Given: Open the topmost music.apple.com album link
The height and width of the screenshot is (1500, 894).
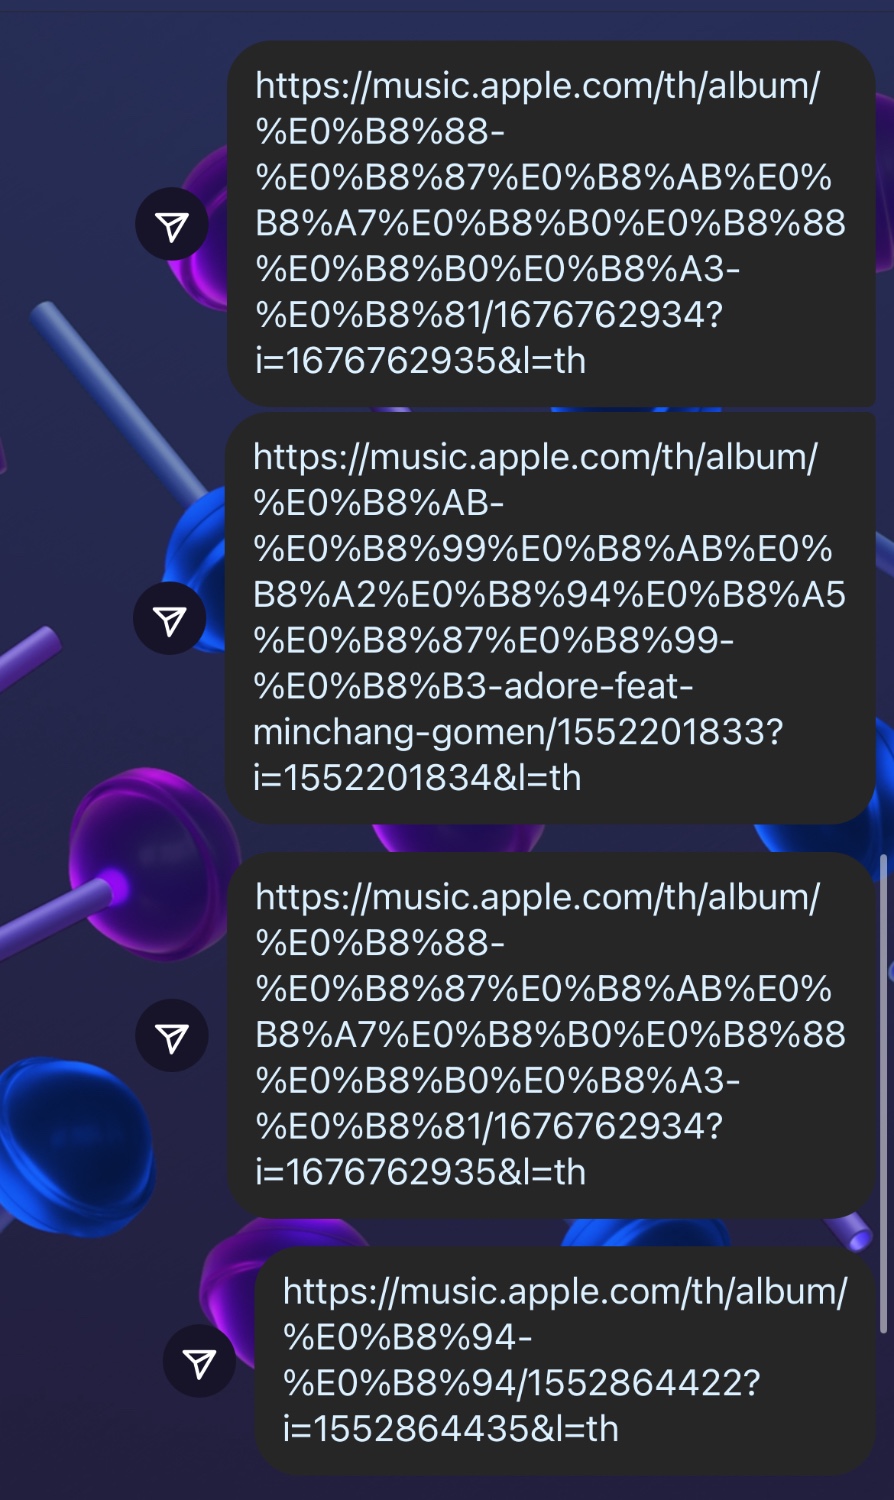Looking at the screenshot, I should click(550, 223).
